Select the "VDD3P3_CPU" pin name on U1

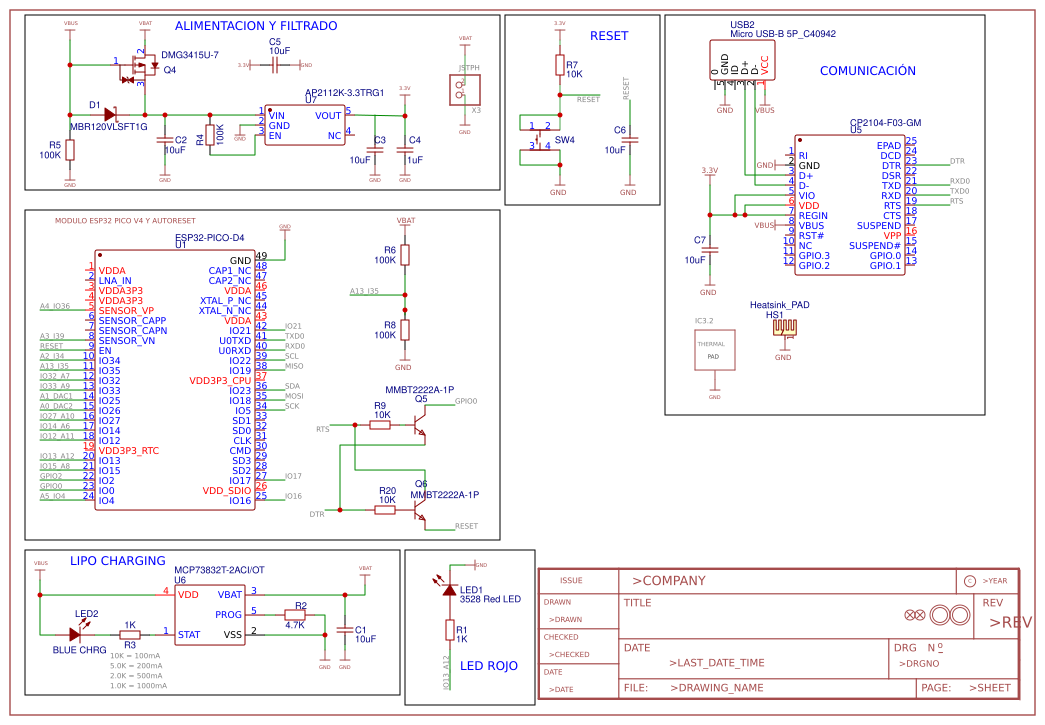click(220, 380)
